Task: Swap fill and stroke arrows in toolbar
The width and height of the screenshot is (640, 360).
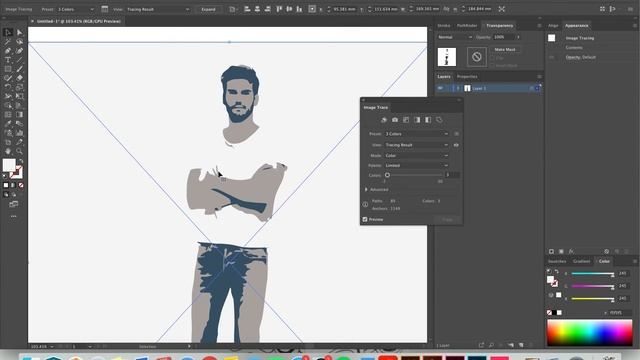Action: point(21,161)
